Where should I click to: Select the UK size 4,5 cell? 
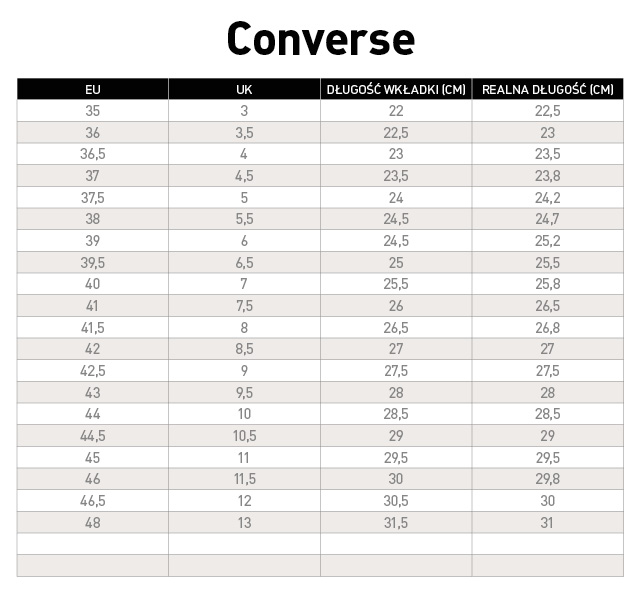pyautogui.click(x=244, y=176)
